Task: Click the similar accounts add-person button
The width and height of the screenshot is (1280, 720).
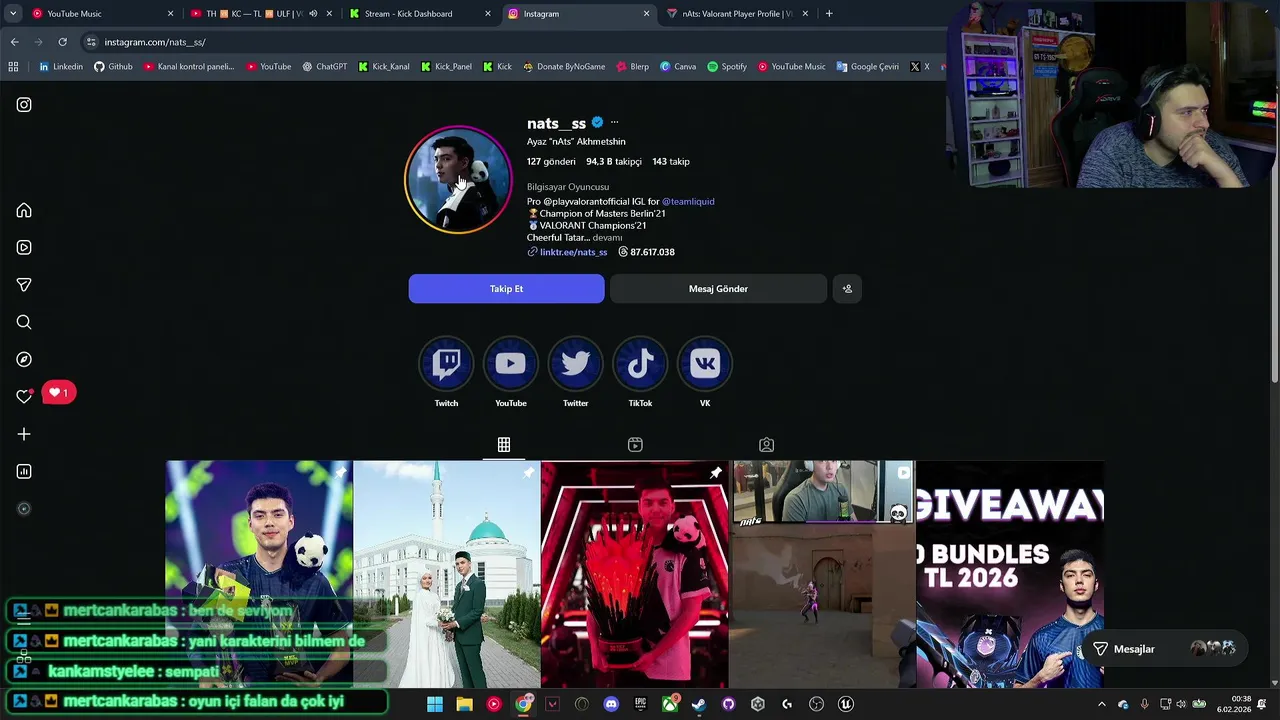Action: click(847, 289)
